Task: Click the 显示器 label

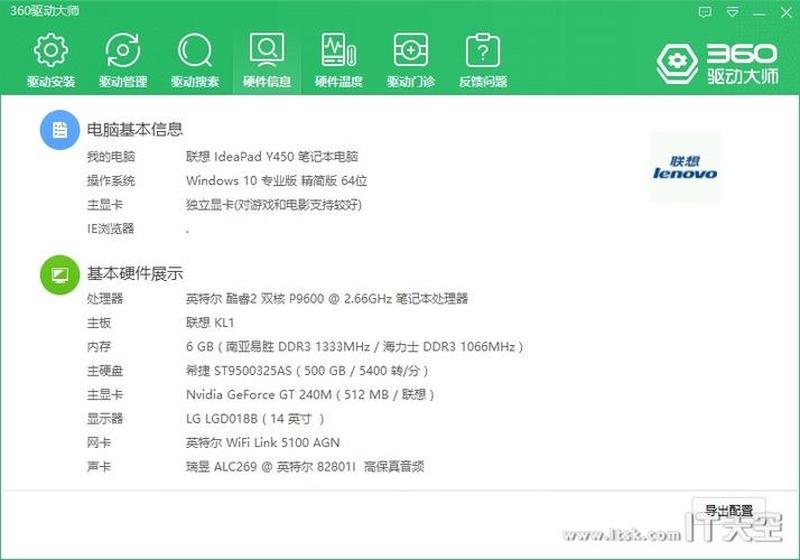Action: pos(105,418)
